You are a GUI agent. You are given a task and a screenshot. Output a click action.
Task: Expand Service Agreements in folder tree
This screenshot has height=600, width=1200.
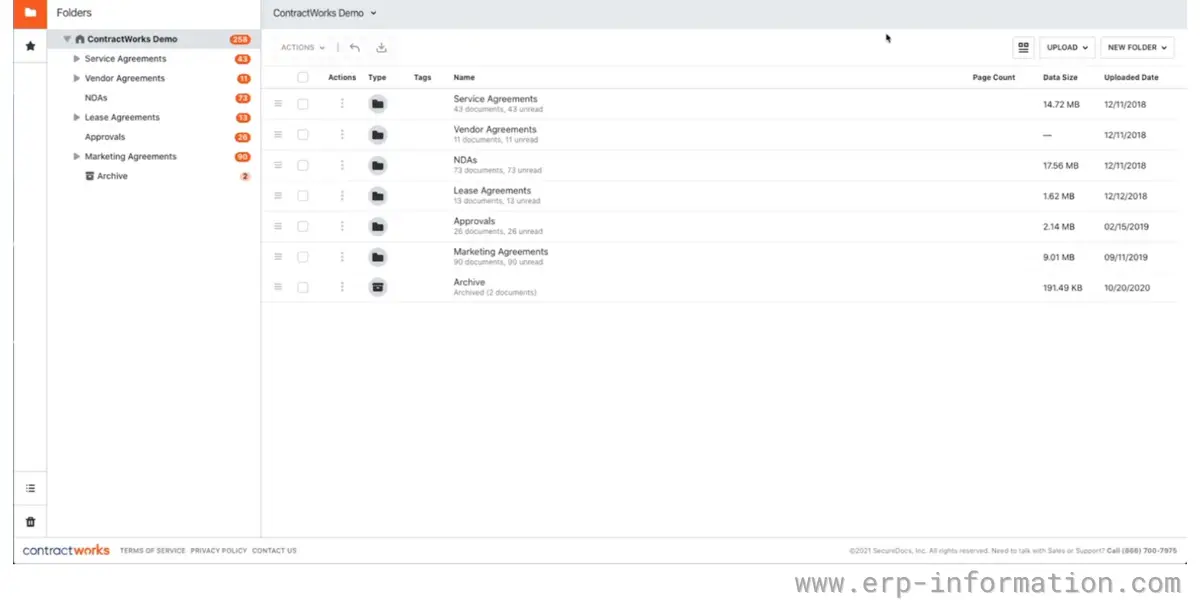(77, 59)
